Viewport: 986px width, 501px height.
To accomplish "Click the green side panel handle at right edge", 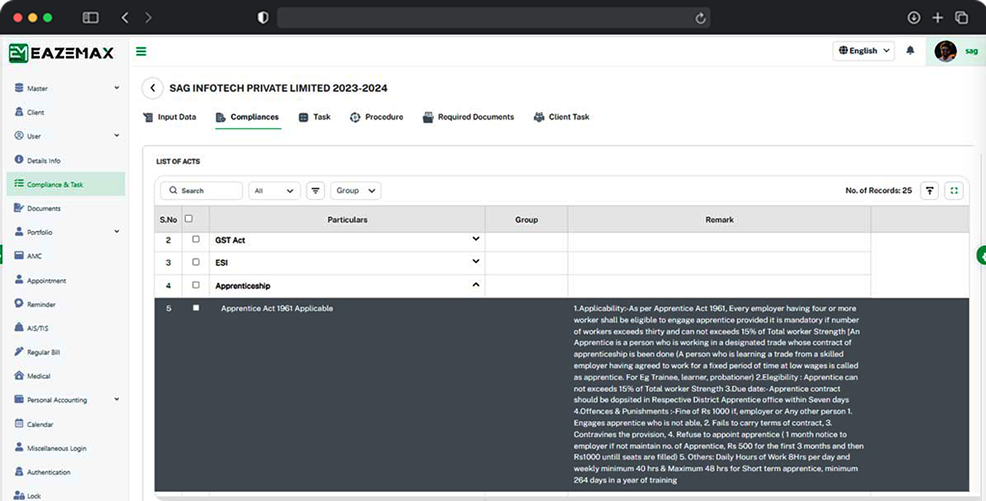I will pos(981,256).
